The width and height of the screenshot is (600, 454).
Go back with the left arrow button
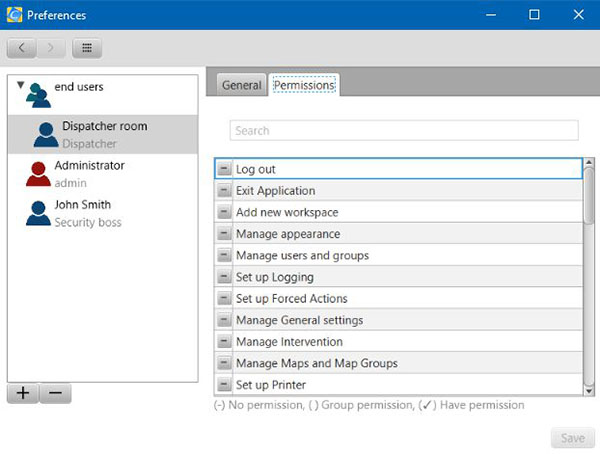pos(22,48)
